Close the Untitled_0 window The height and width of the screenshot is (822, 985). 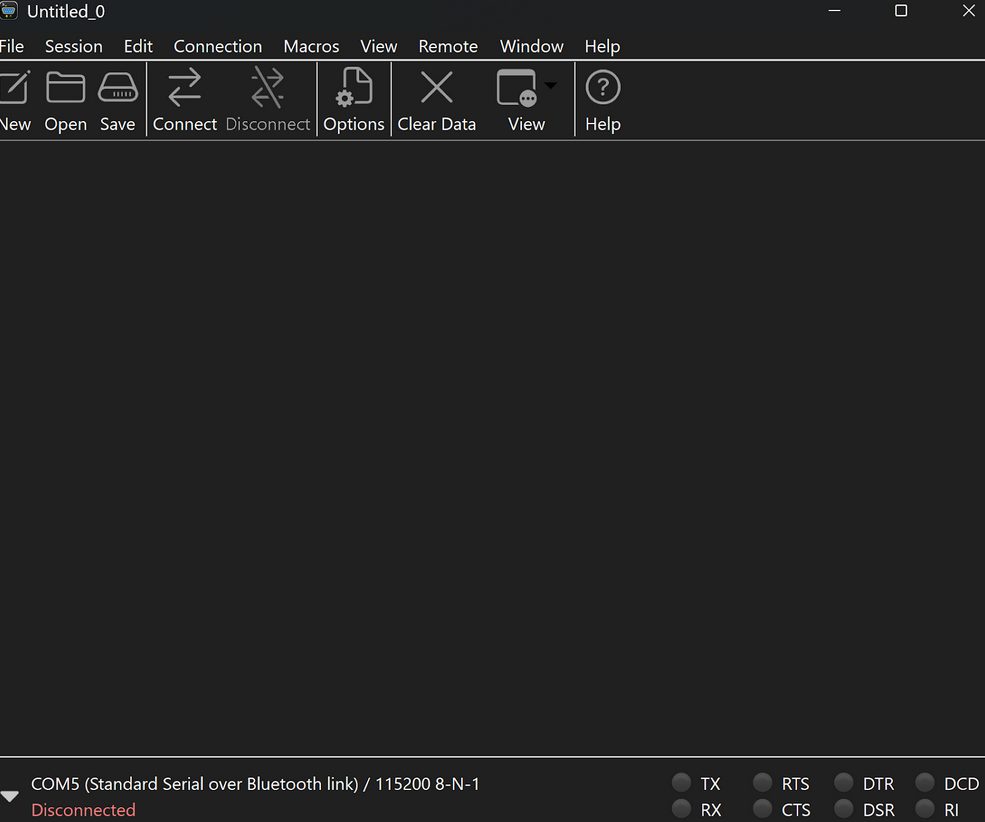pyautogui.click(x=969, y=11)
